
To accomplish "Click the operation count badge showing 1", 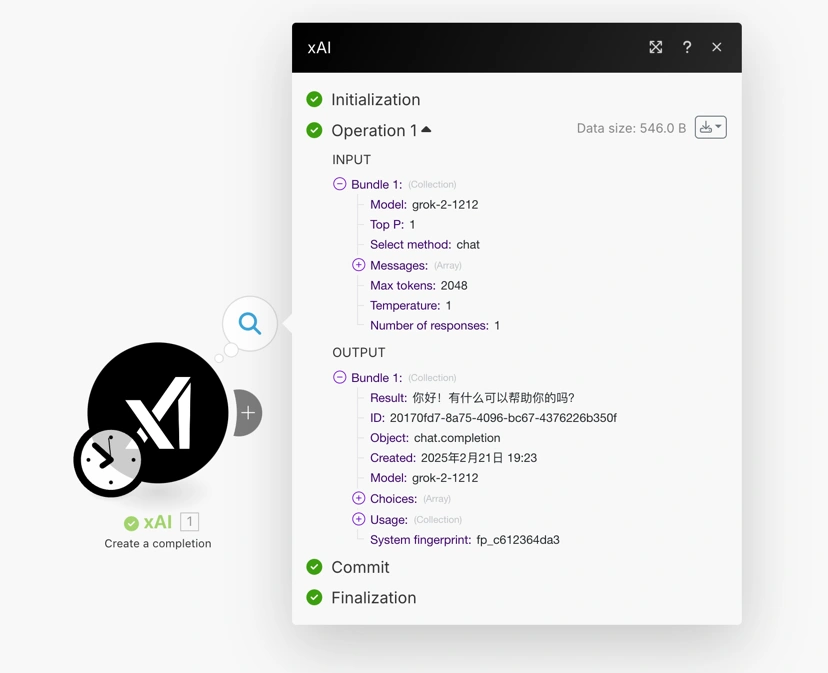I will [190, 522].
